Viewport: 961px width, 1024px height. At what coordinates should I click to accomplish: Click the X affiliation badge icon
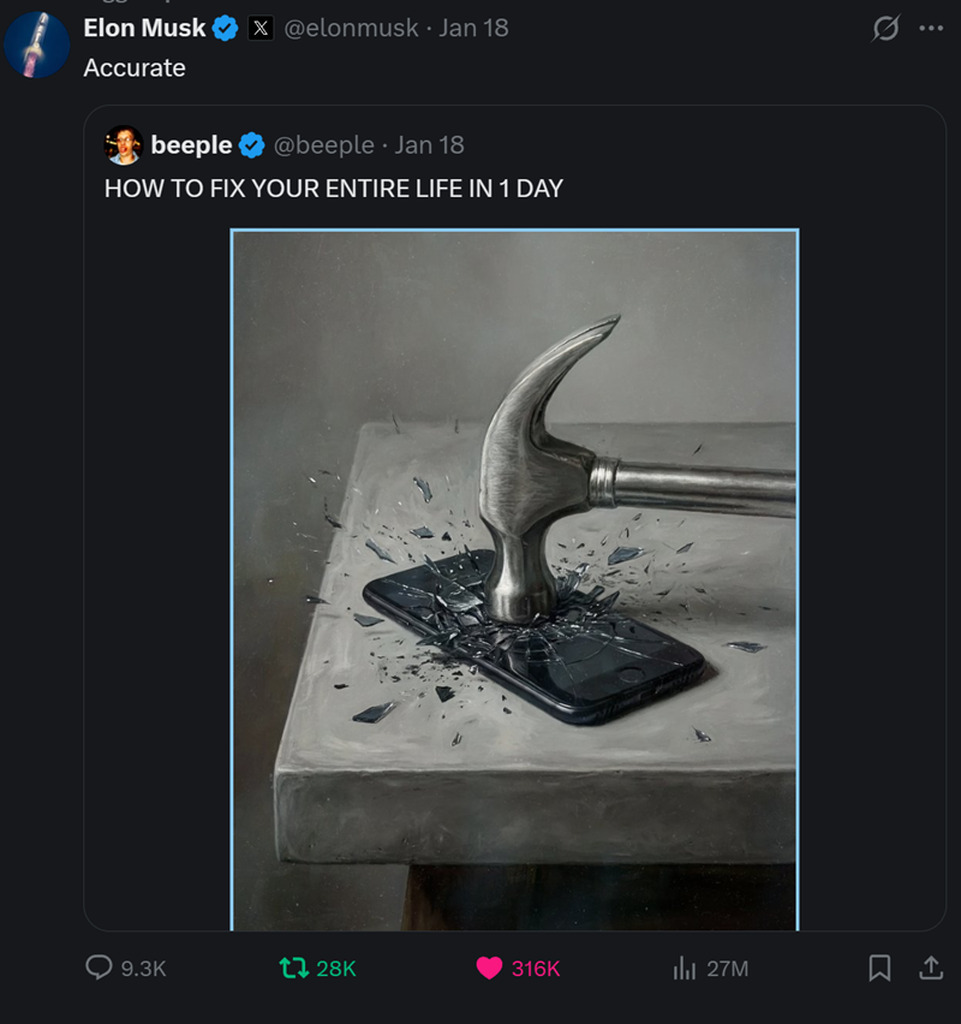pyautogui.click(x=260, y=29)
